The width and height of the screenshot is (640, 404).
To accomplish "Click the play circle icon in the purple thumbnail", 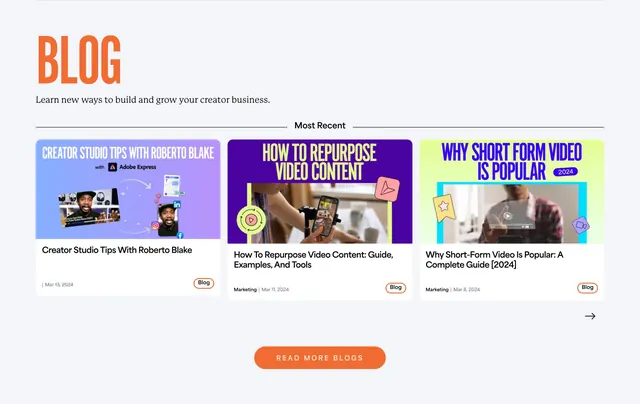I will pos(251,220).
